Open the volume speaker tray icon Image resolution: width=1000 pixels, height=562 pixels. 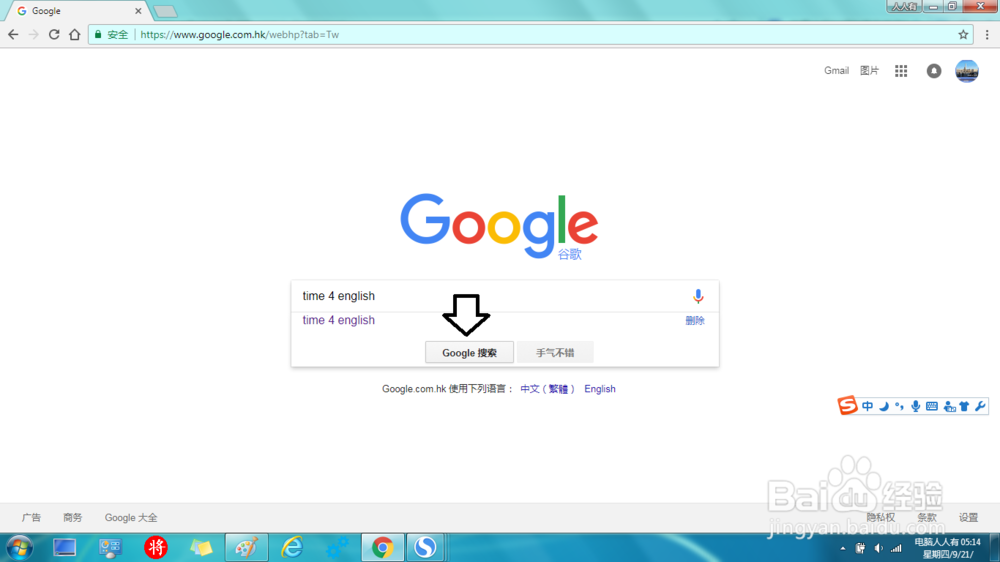(879, 549)
